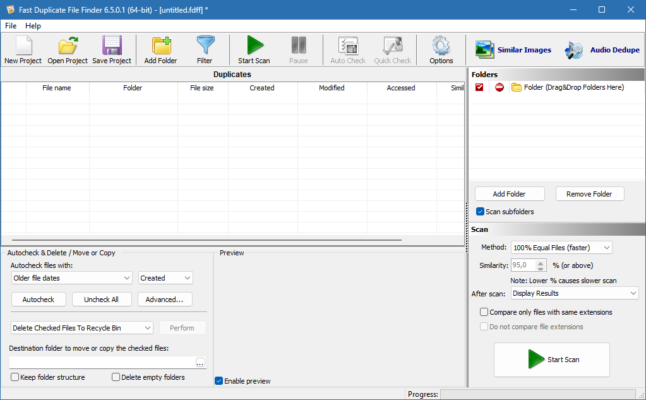Sort by the Created column header

[x=262, y=88]
